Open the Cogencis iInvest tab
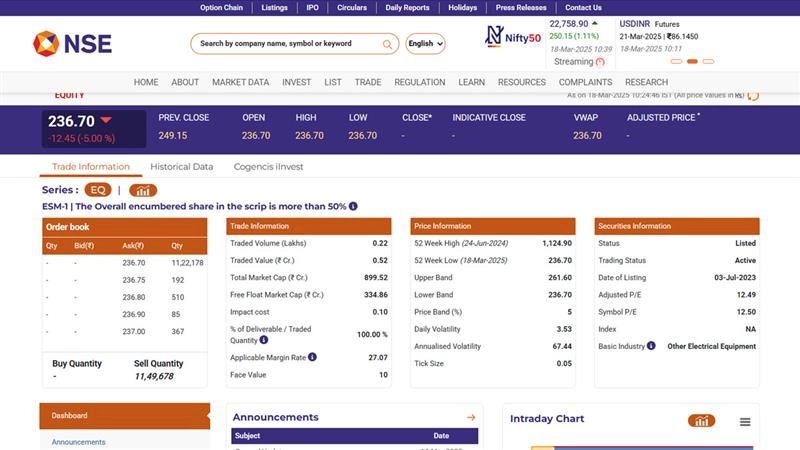Viewport: 800px width, 450px height. [x=268, y=167]
